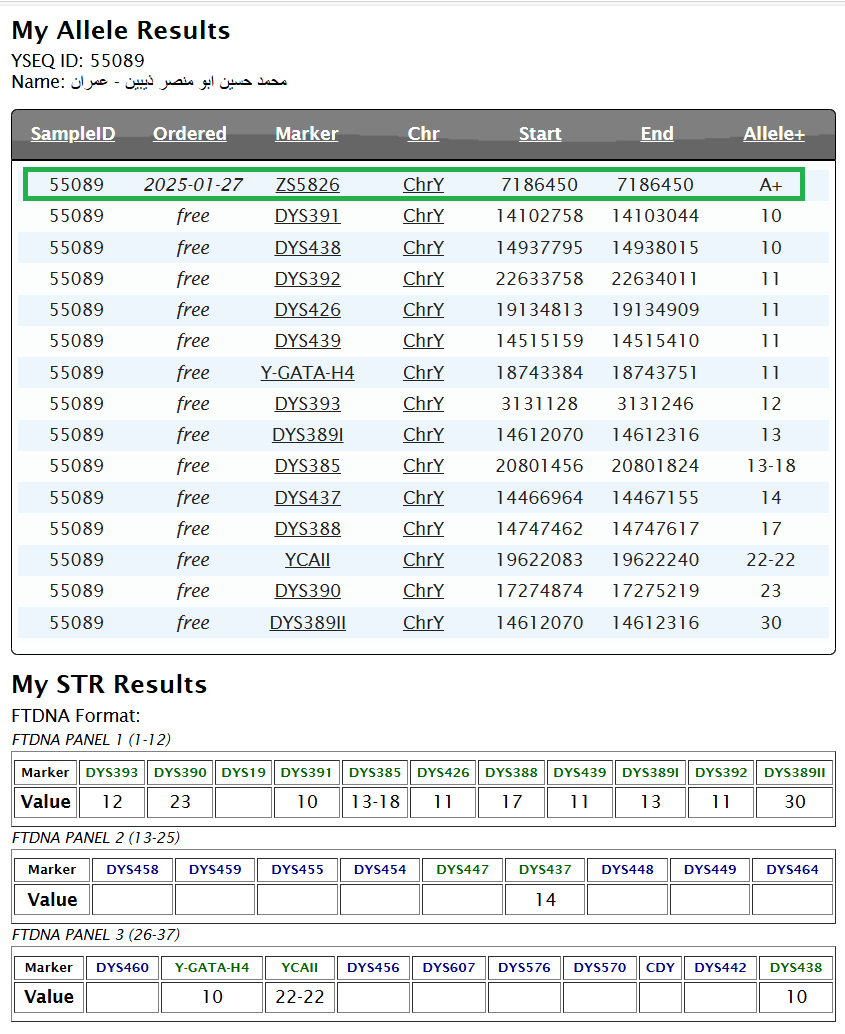Click the CDY header in FTDNA Panel 3

coord(660,967)
